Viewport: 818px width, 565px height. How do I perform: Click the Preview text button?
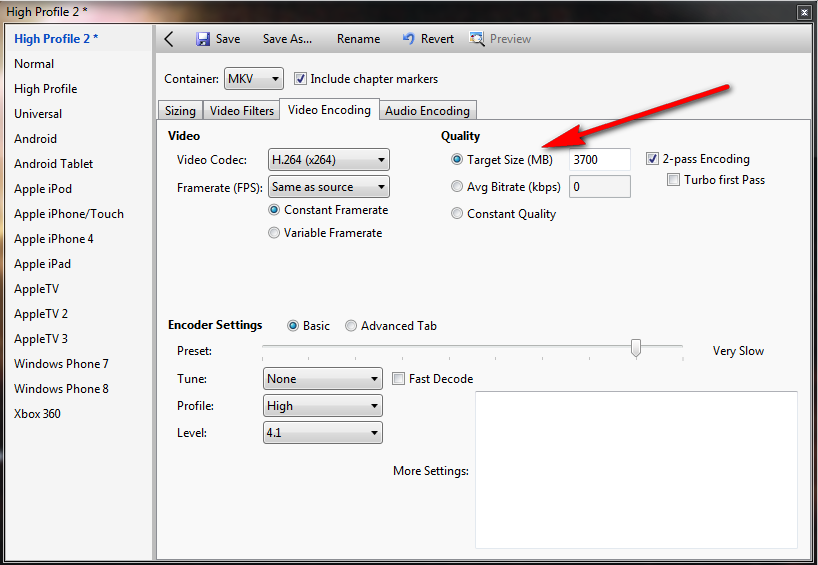click(510, 39)
